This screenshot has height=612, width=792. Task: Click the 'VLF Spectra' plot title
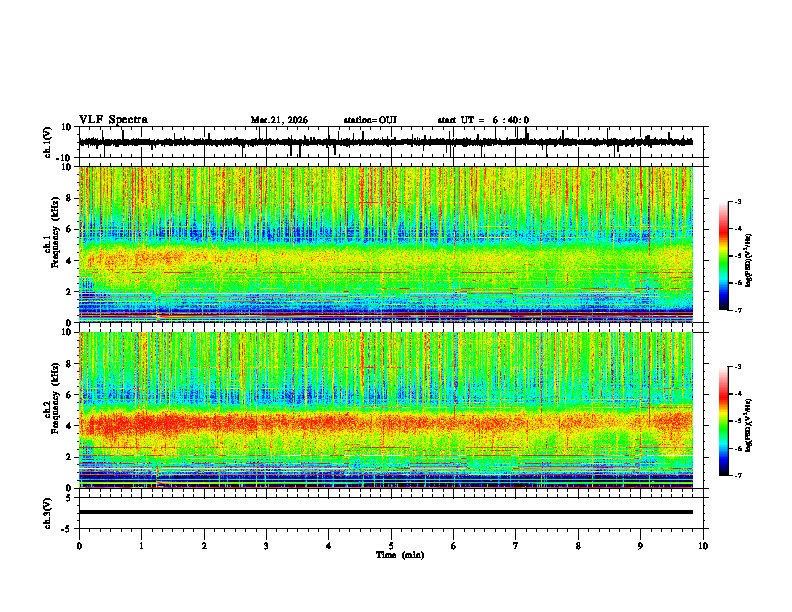coord(113,120)
